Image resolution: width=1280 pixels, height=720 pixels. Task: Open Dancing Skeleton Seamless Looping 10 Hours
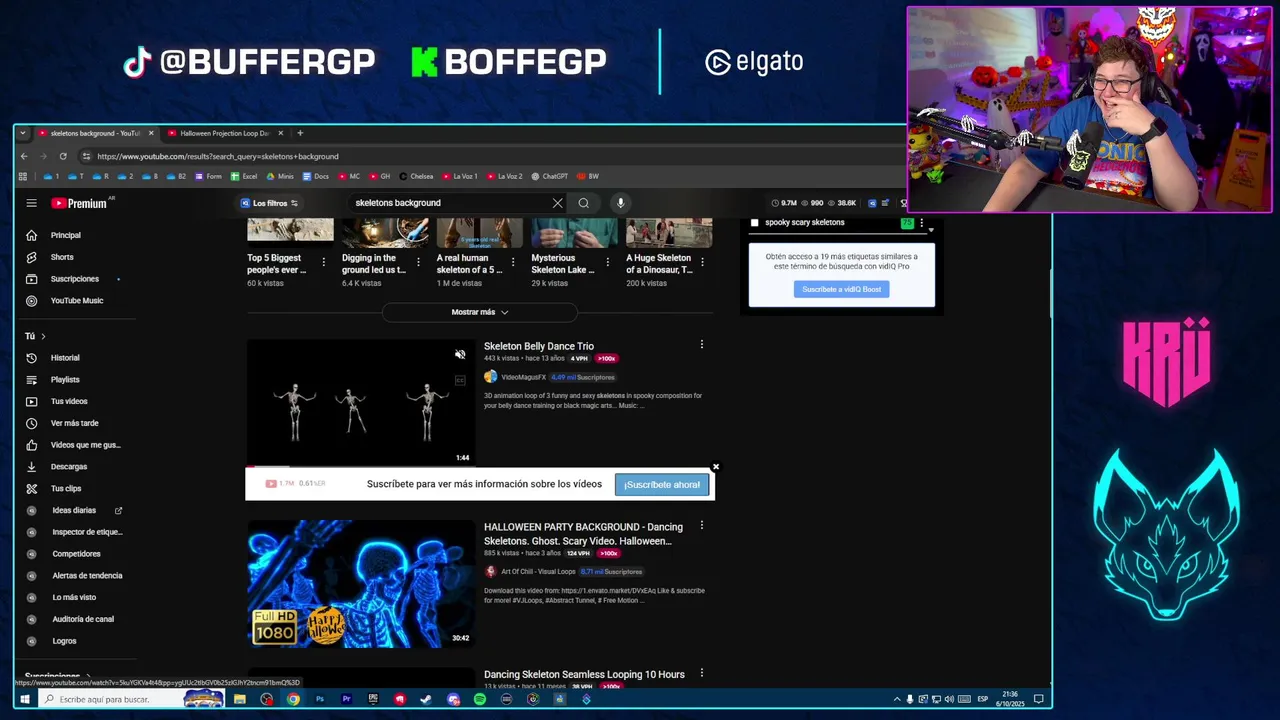tap(584, 674)
